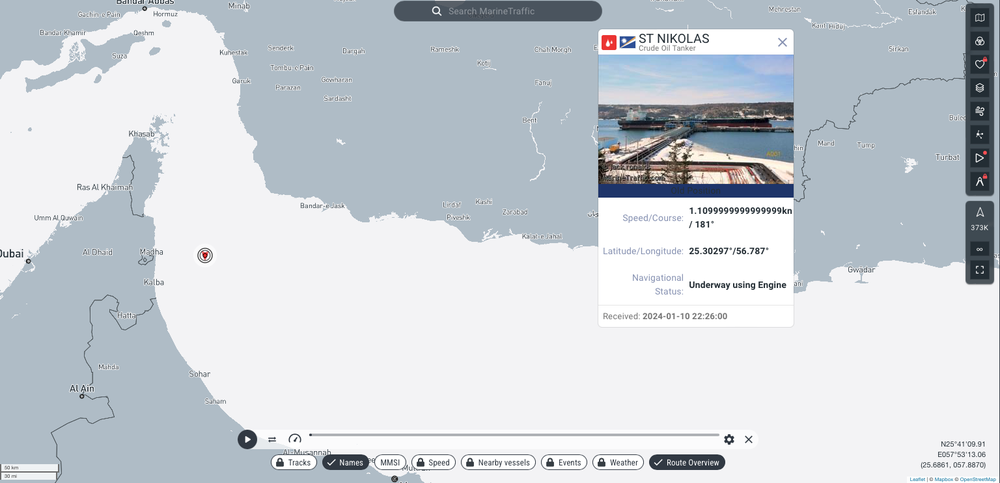Screen dimensions: 1000x483
Task: Open the map type icon
Action: [980, 19]
